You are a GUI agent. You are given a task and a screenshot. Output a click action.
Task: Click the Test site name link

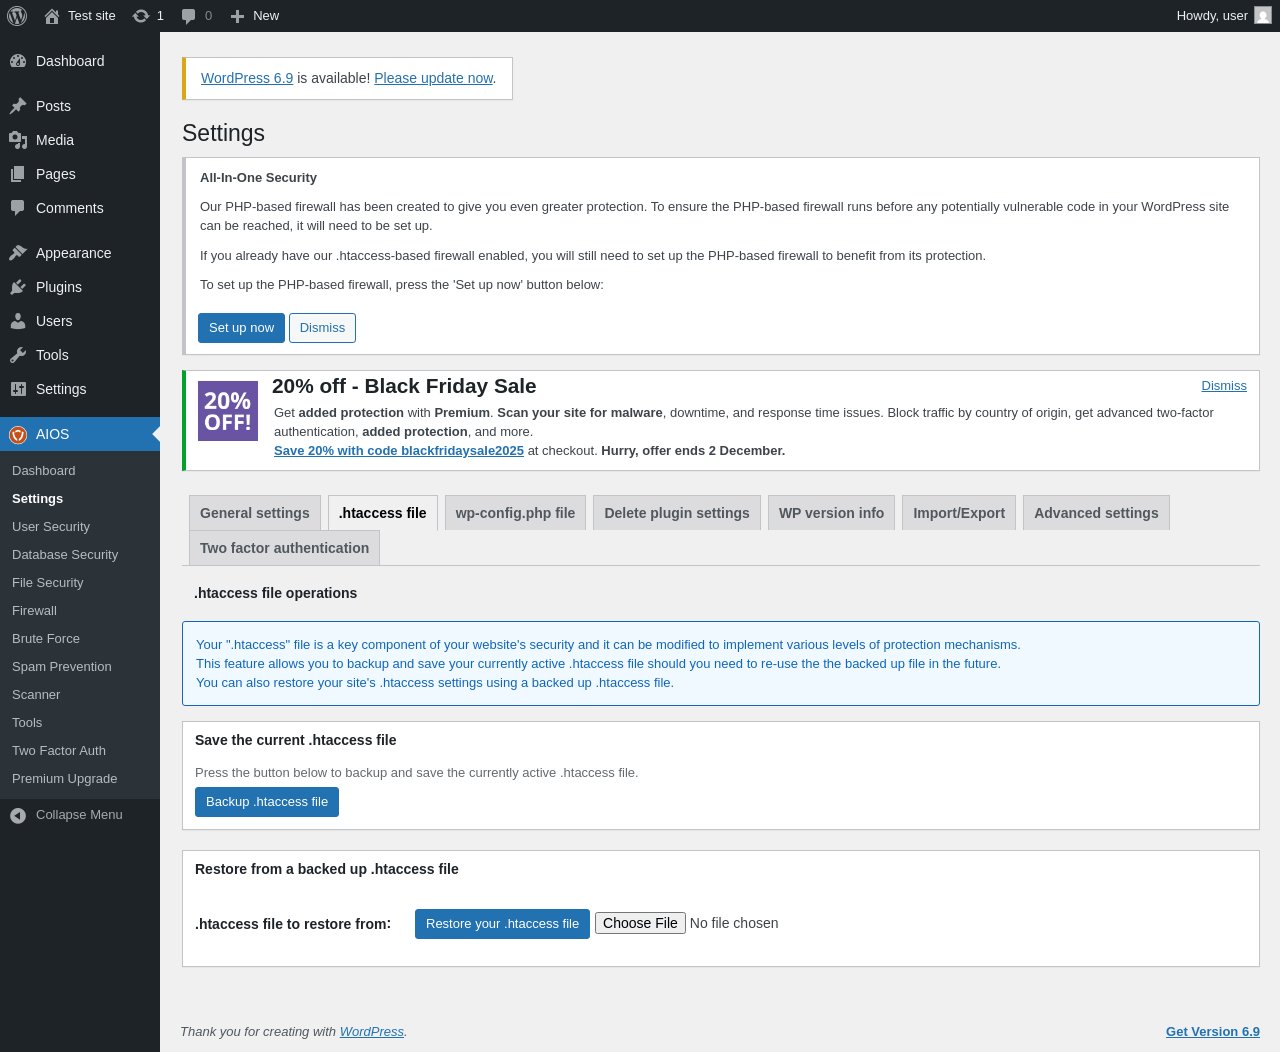click(92, 16)
